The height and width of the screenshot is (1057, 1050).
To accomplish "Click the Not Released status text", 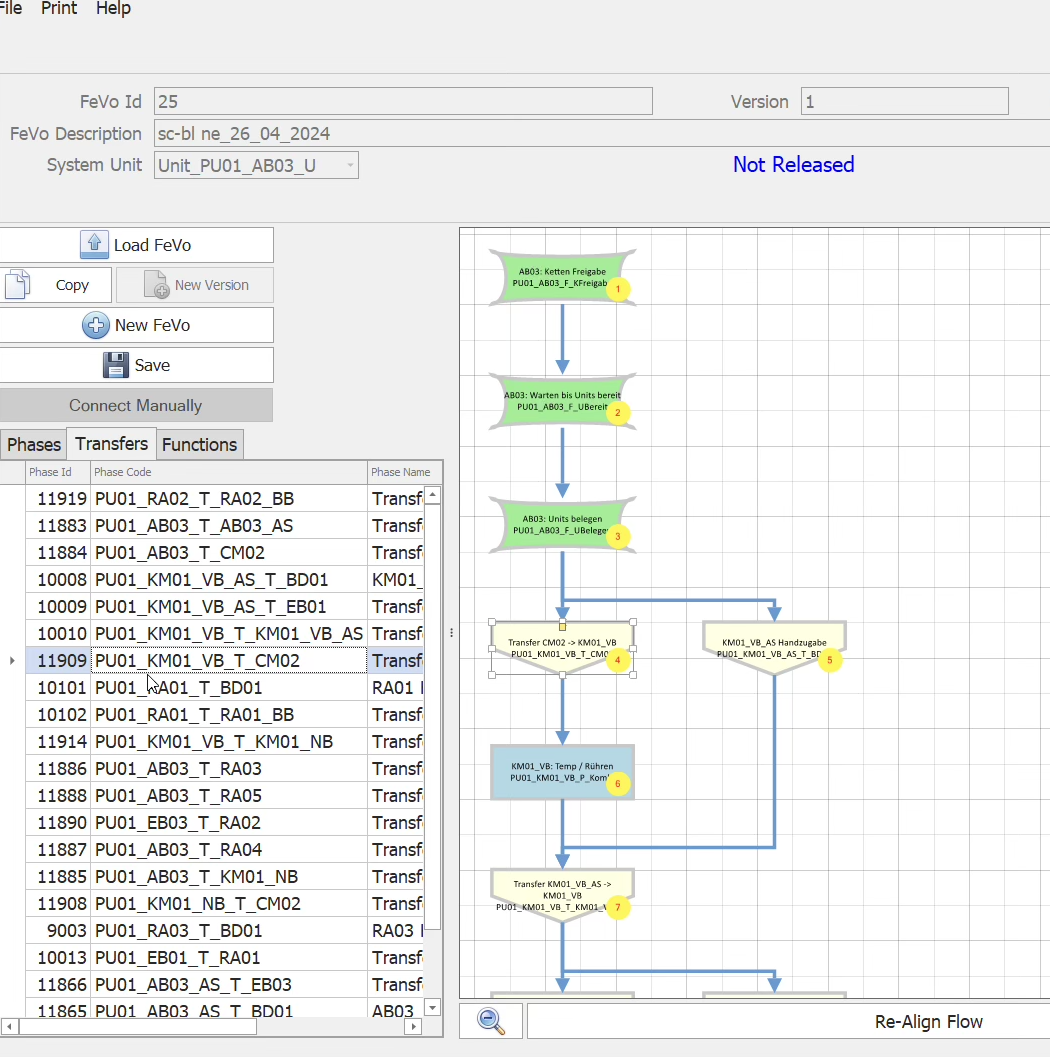I will (793, 164).
